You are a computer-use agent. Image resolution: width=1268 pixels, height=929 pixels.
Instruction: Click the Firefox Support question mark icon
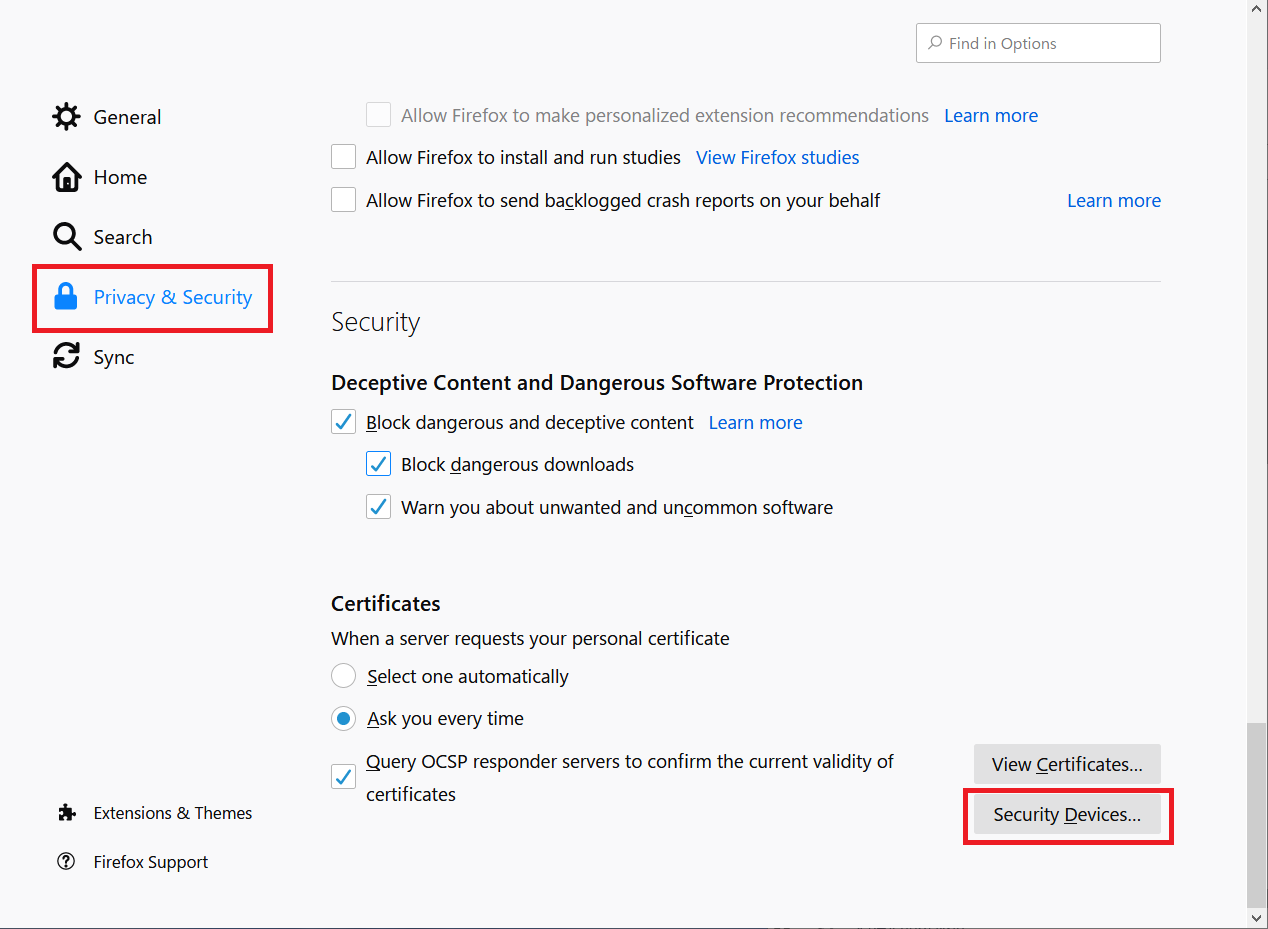(x=66, y=861)
